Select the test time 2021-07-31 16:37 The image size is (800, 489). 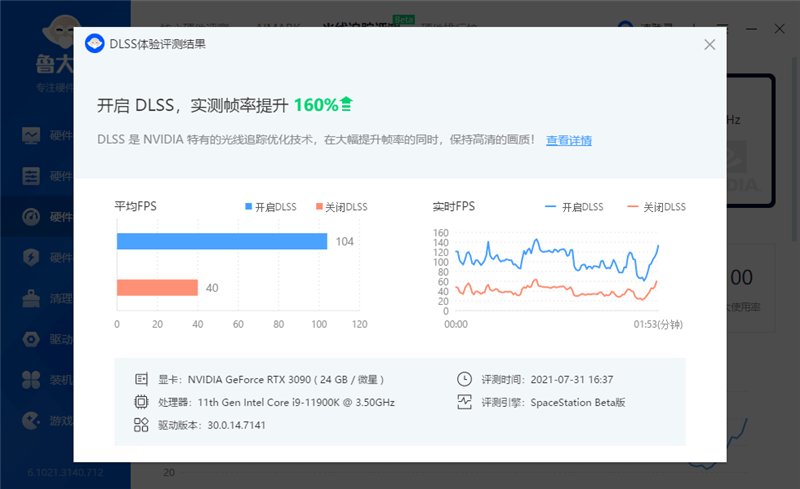571,380
